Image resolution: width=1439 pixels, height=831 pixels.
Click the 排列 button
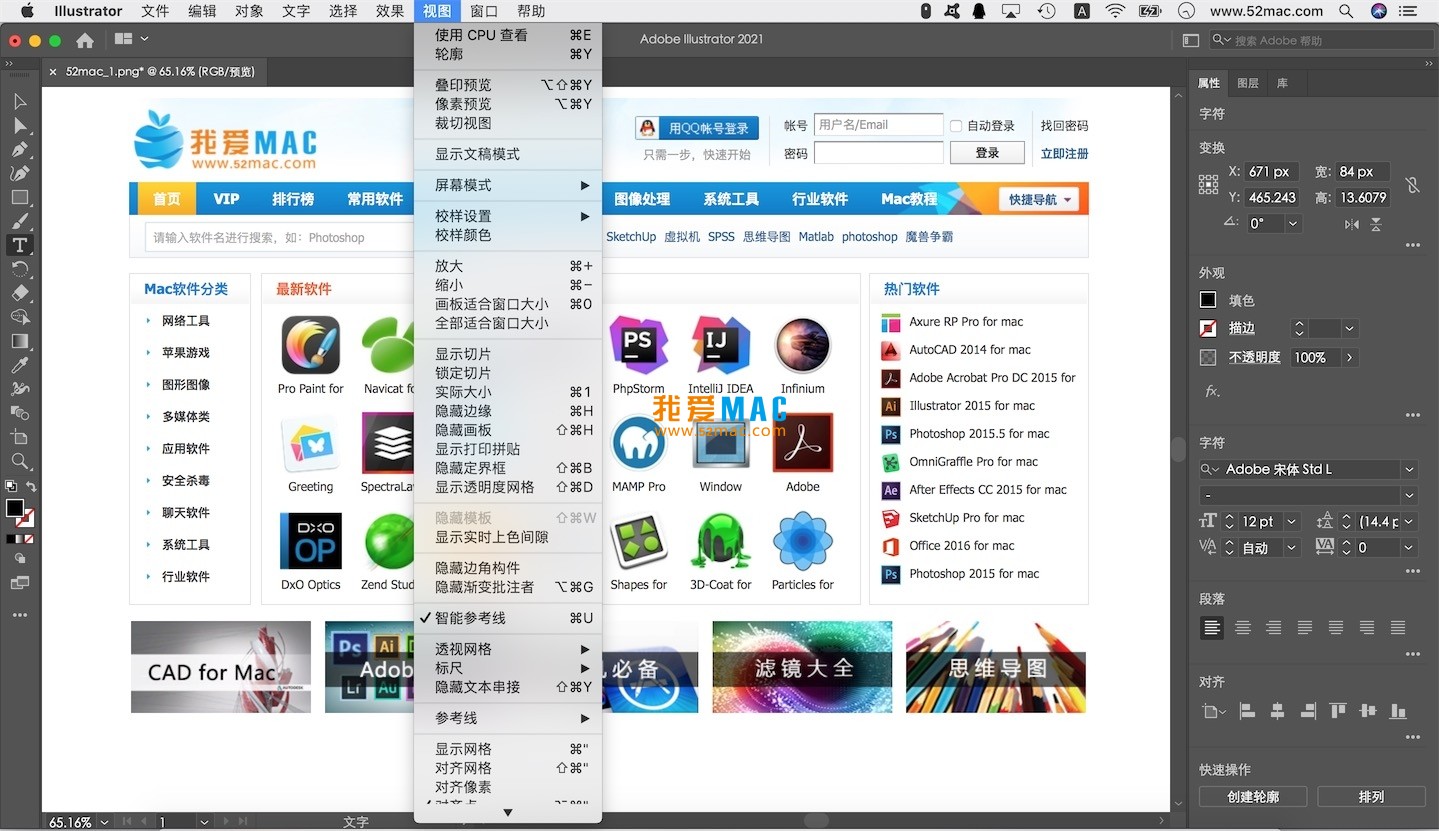(1371, 797)
